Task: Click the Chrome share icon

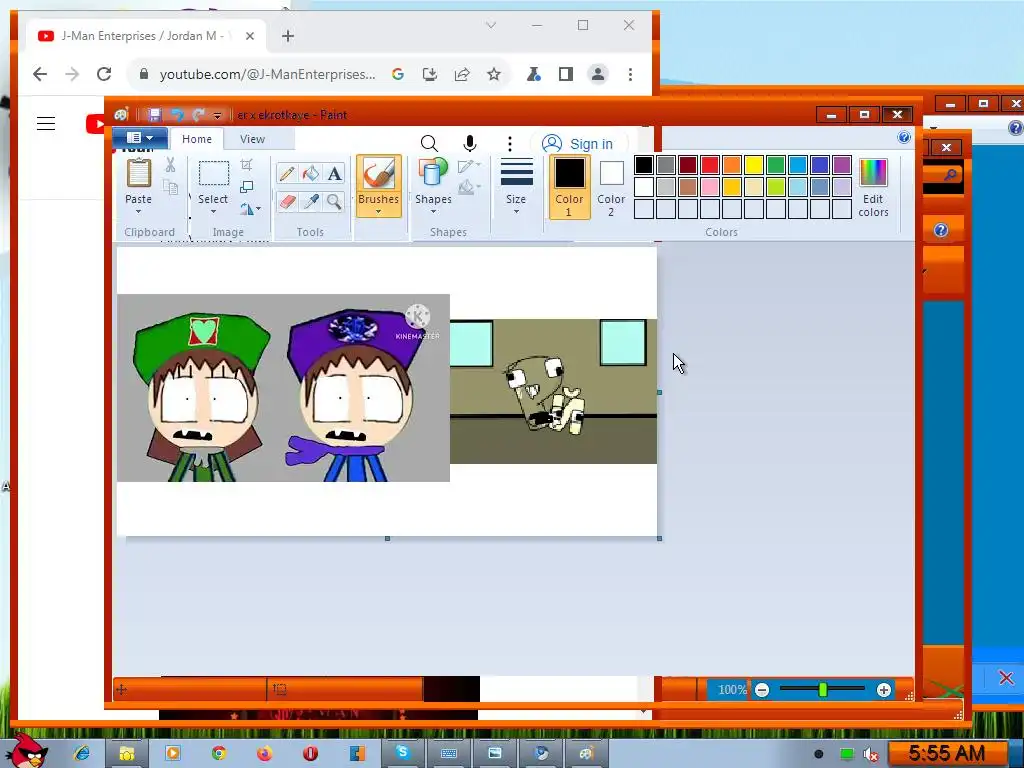Action: click(x=462, y=74)
